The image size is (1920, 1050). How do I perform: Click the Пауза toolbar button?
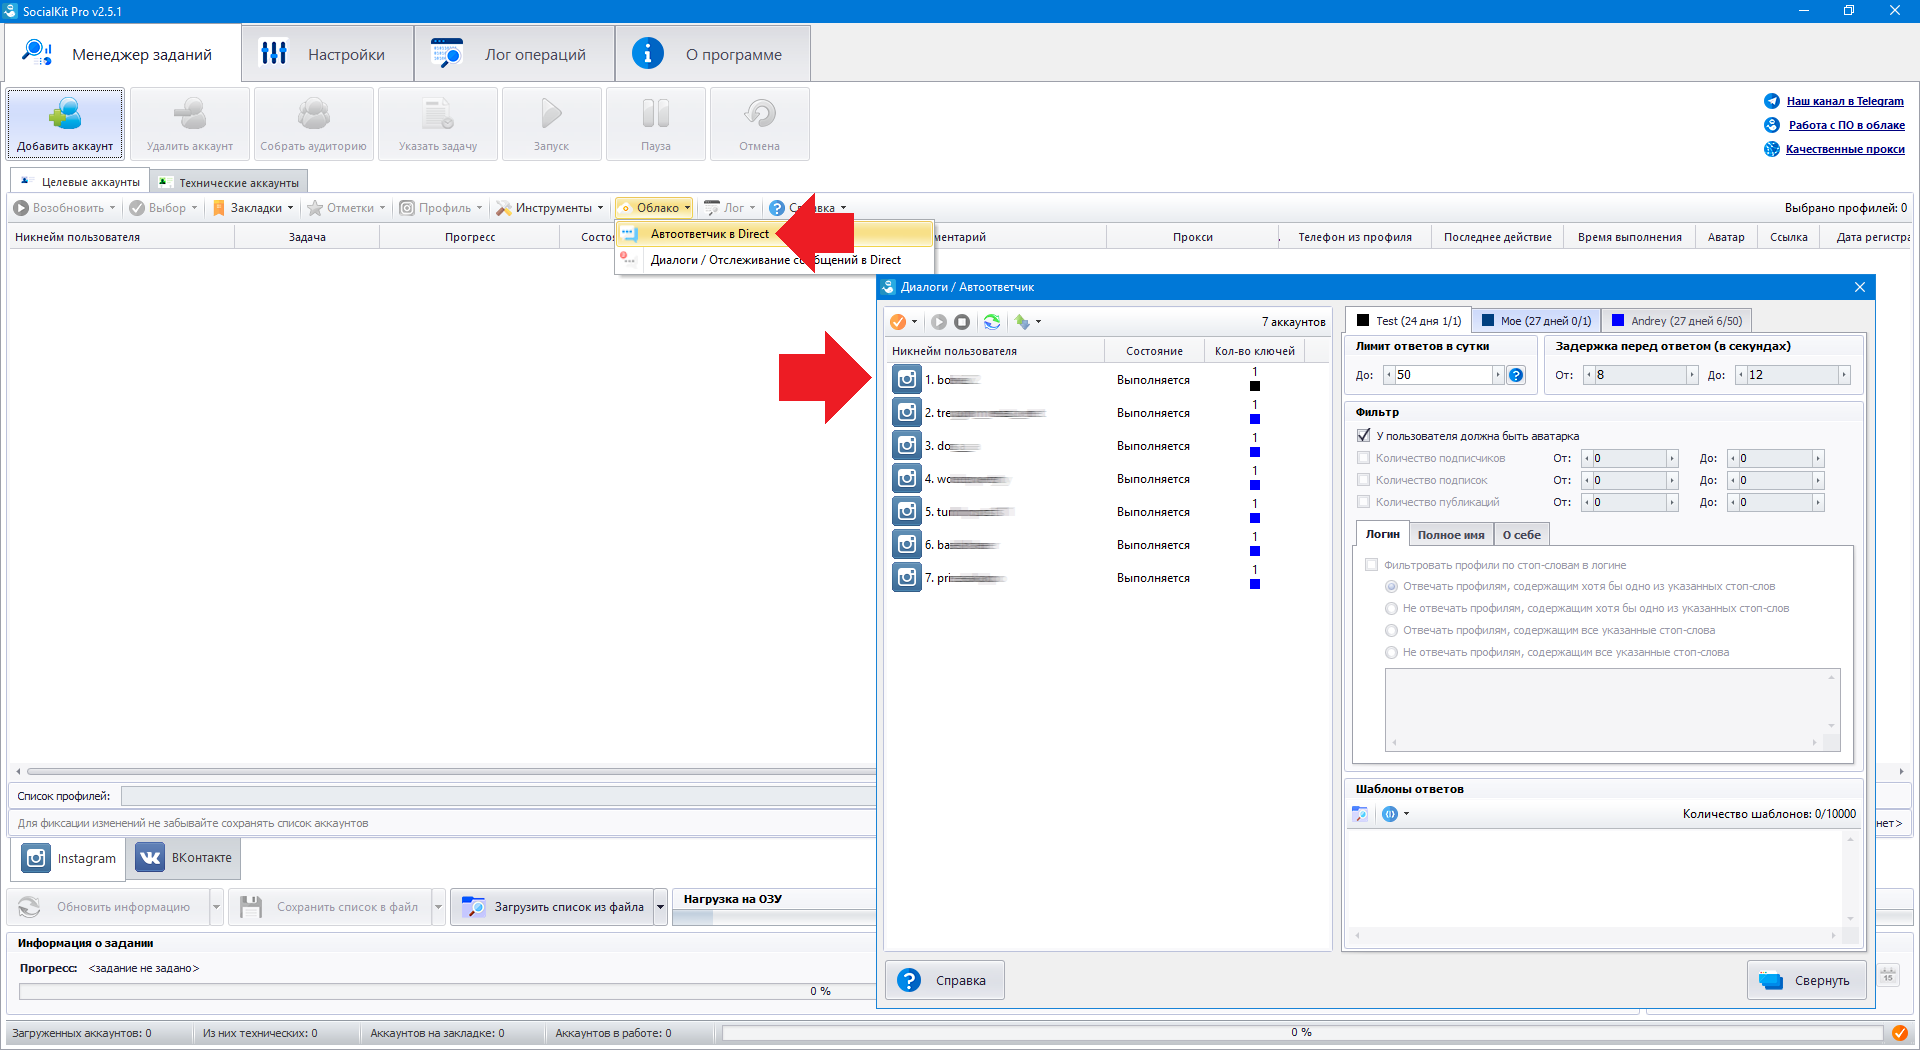click(656, 124)
